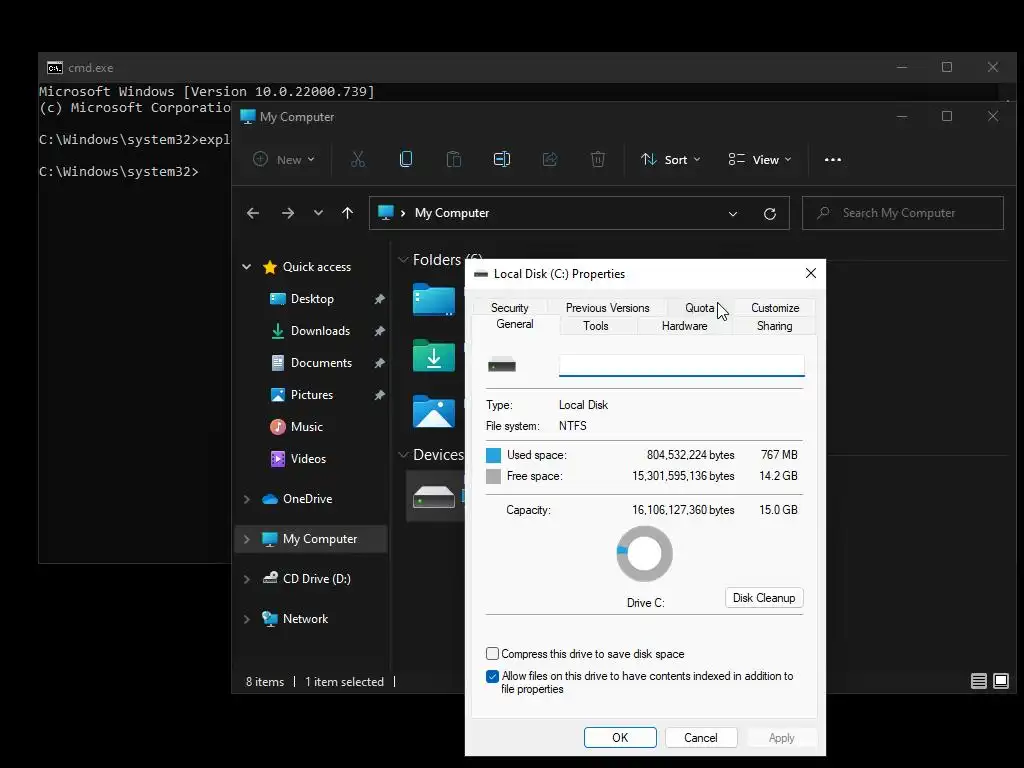Unpin Pictures using its pin icon
1024x768 pixels.
coord(379,395)
